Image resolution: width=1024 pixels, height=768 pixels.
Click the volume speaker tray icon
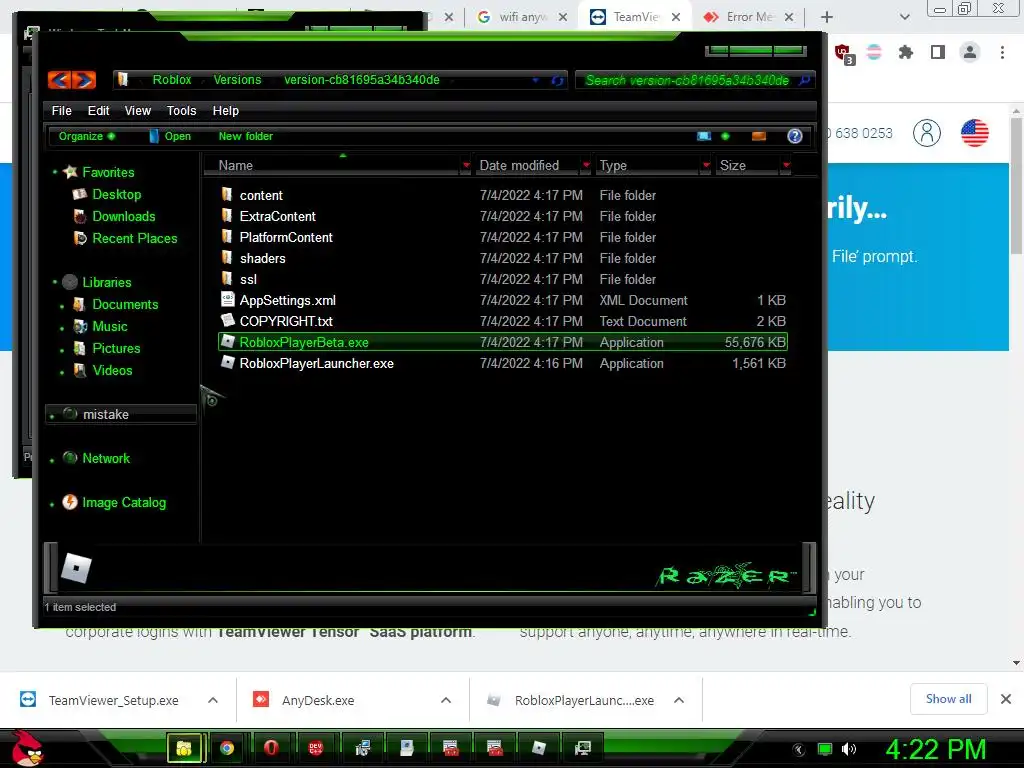[849, 749]
